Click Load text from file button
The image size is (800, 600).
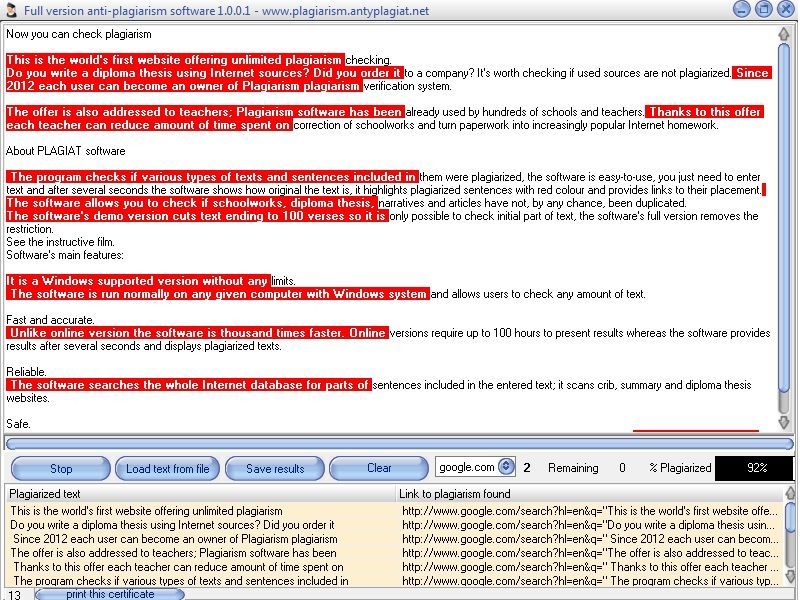click(167, 468)
